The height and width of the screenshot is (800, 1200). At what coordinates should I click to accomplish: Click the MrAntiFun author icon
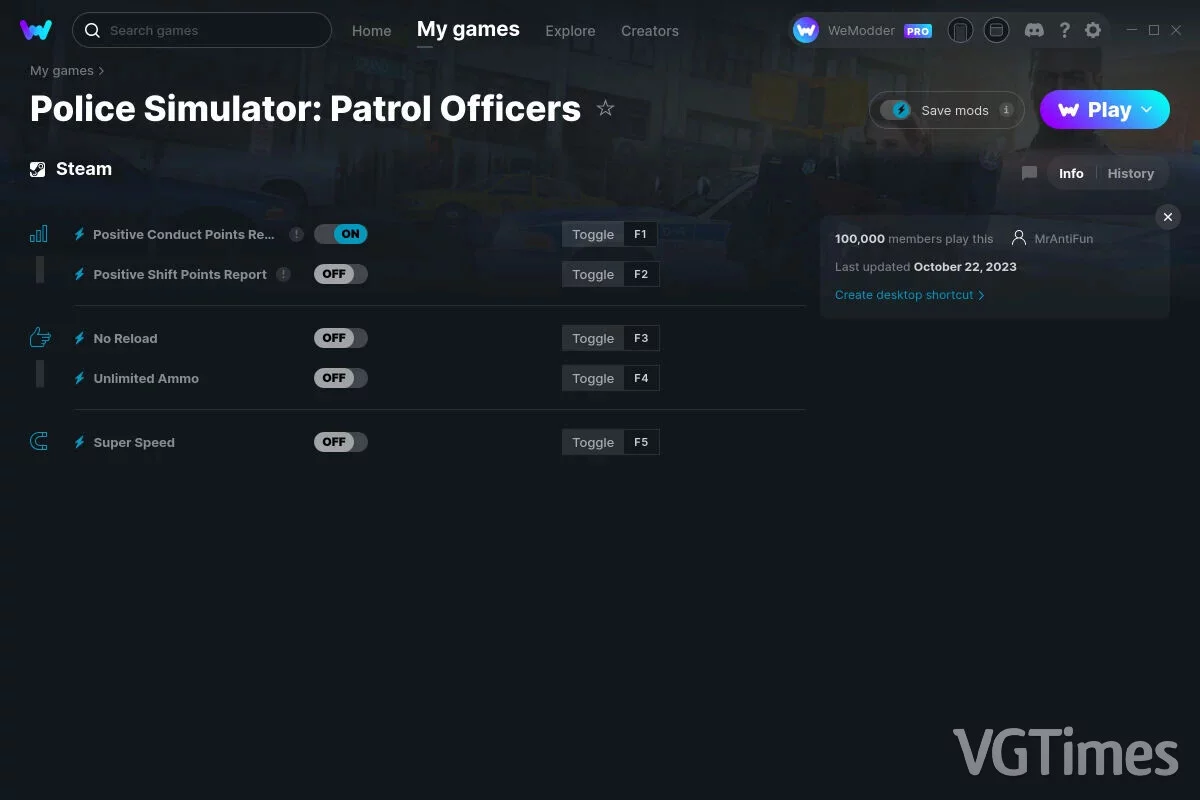tap(1019, 238)
